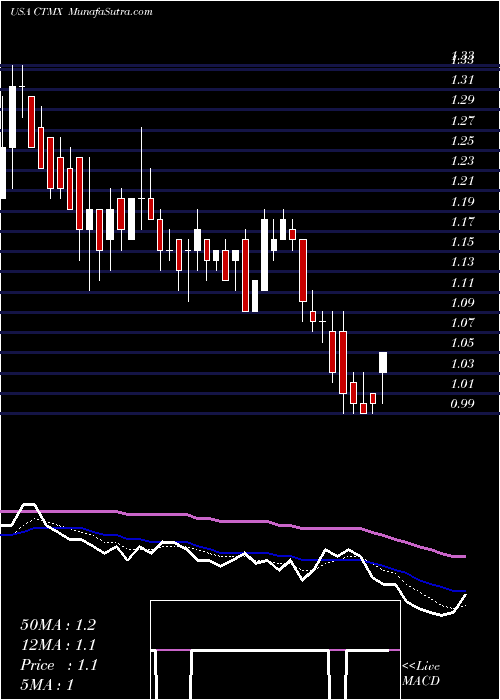Select the 1.07 price axis label
Image resolution: width=500 pixels, height=700 pixels.
click(x=462, y=323)
